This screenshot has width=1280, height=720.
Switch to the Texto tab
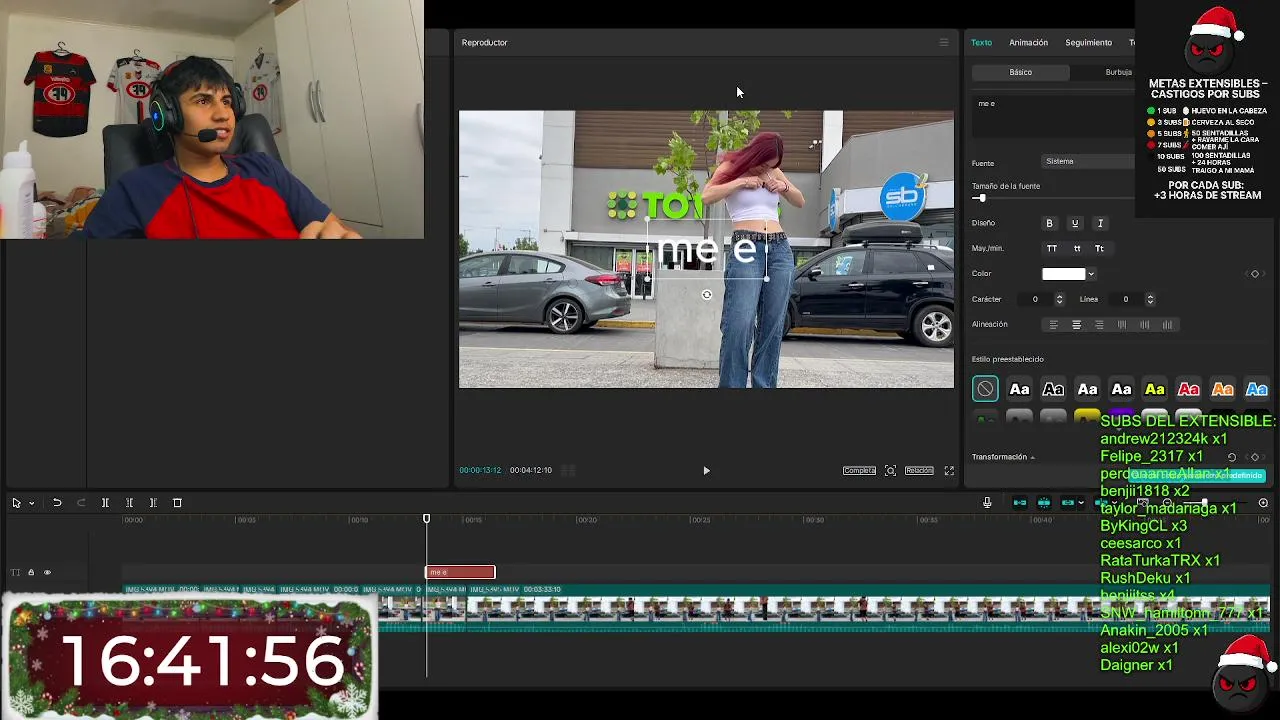click(982, 42)
